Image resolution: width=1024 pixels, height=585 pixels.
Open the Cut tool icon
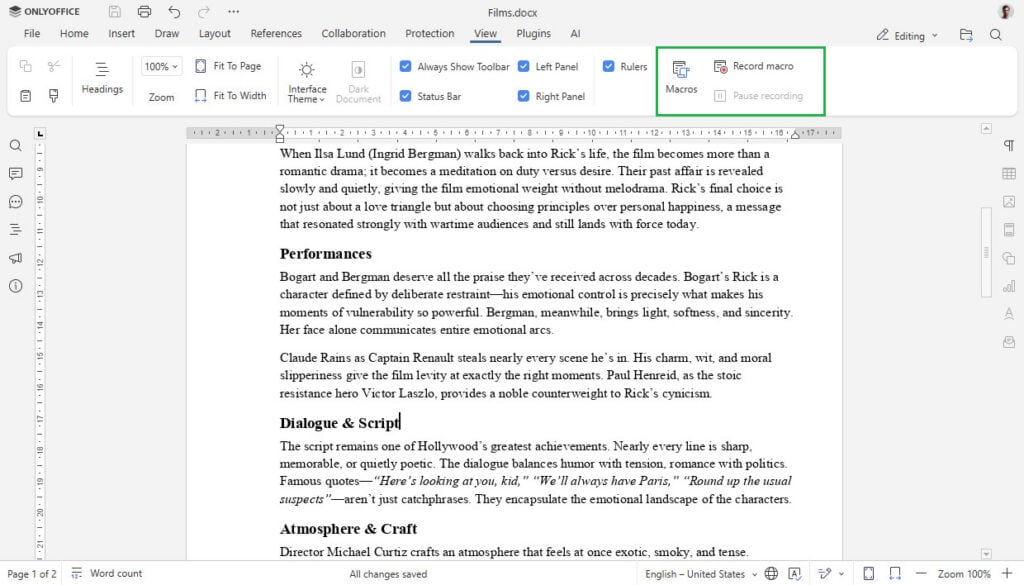tap(53, 66)
